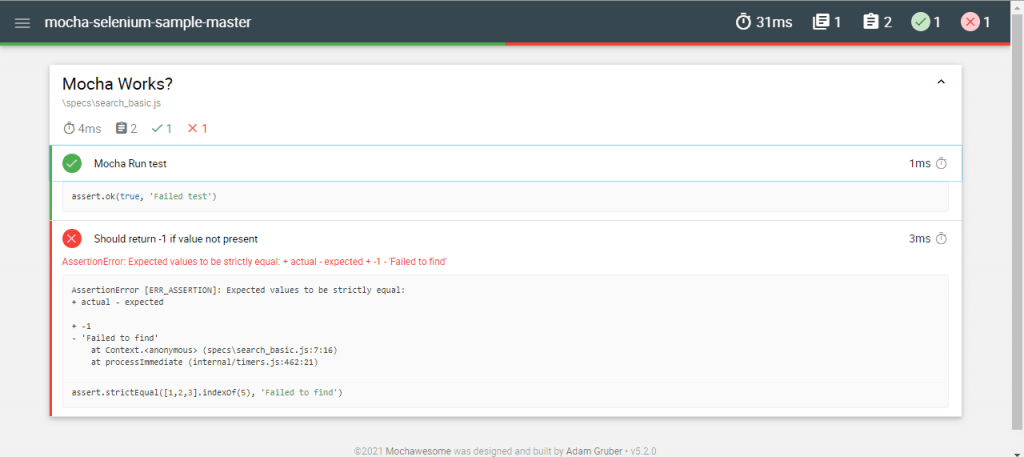
Task: Click the suite failed X count
Action: tap(197, 129)
